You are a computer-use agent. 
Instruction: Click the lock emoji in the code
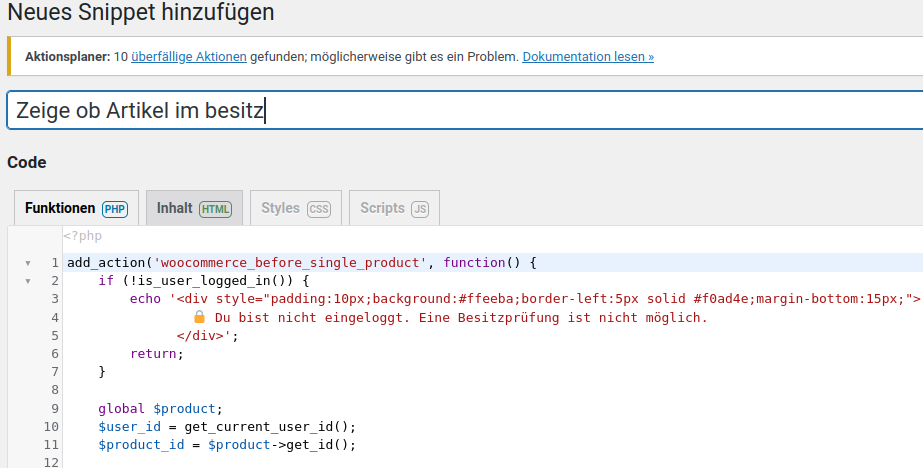pyautogui.click(x=199, y=317)
